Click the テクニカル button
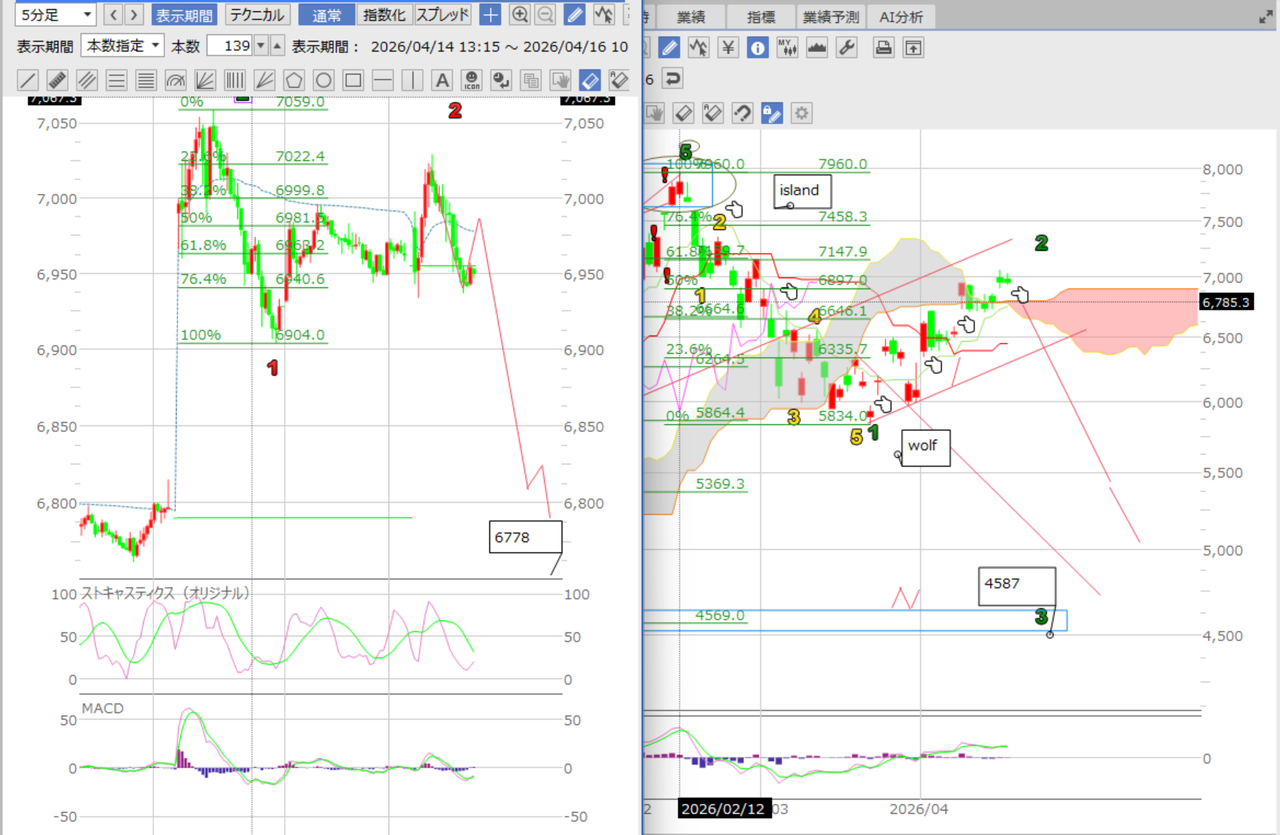The image size is (1280, 835). pyautogui.click(x=257, y=15)
